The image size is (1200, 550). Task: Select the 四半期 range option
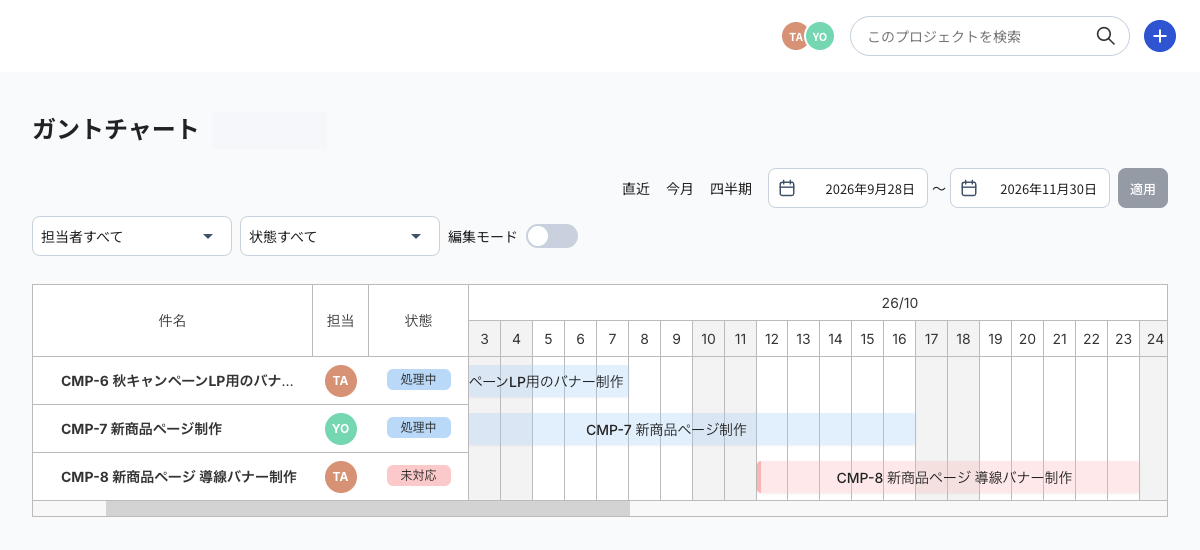pyautogui.click(x=731, y=188)
